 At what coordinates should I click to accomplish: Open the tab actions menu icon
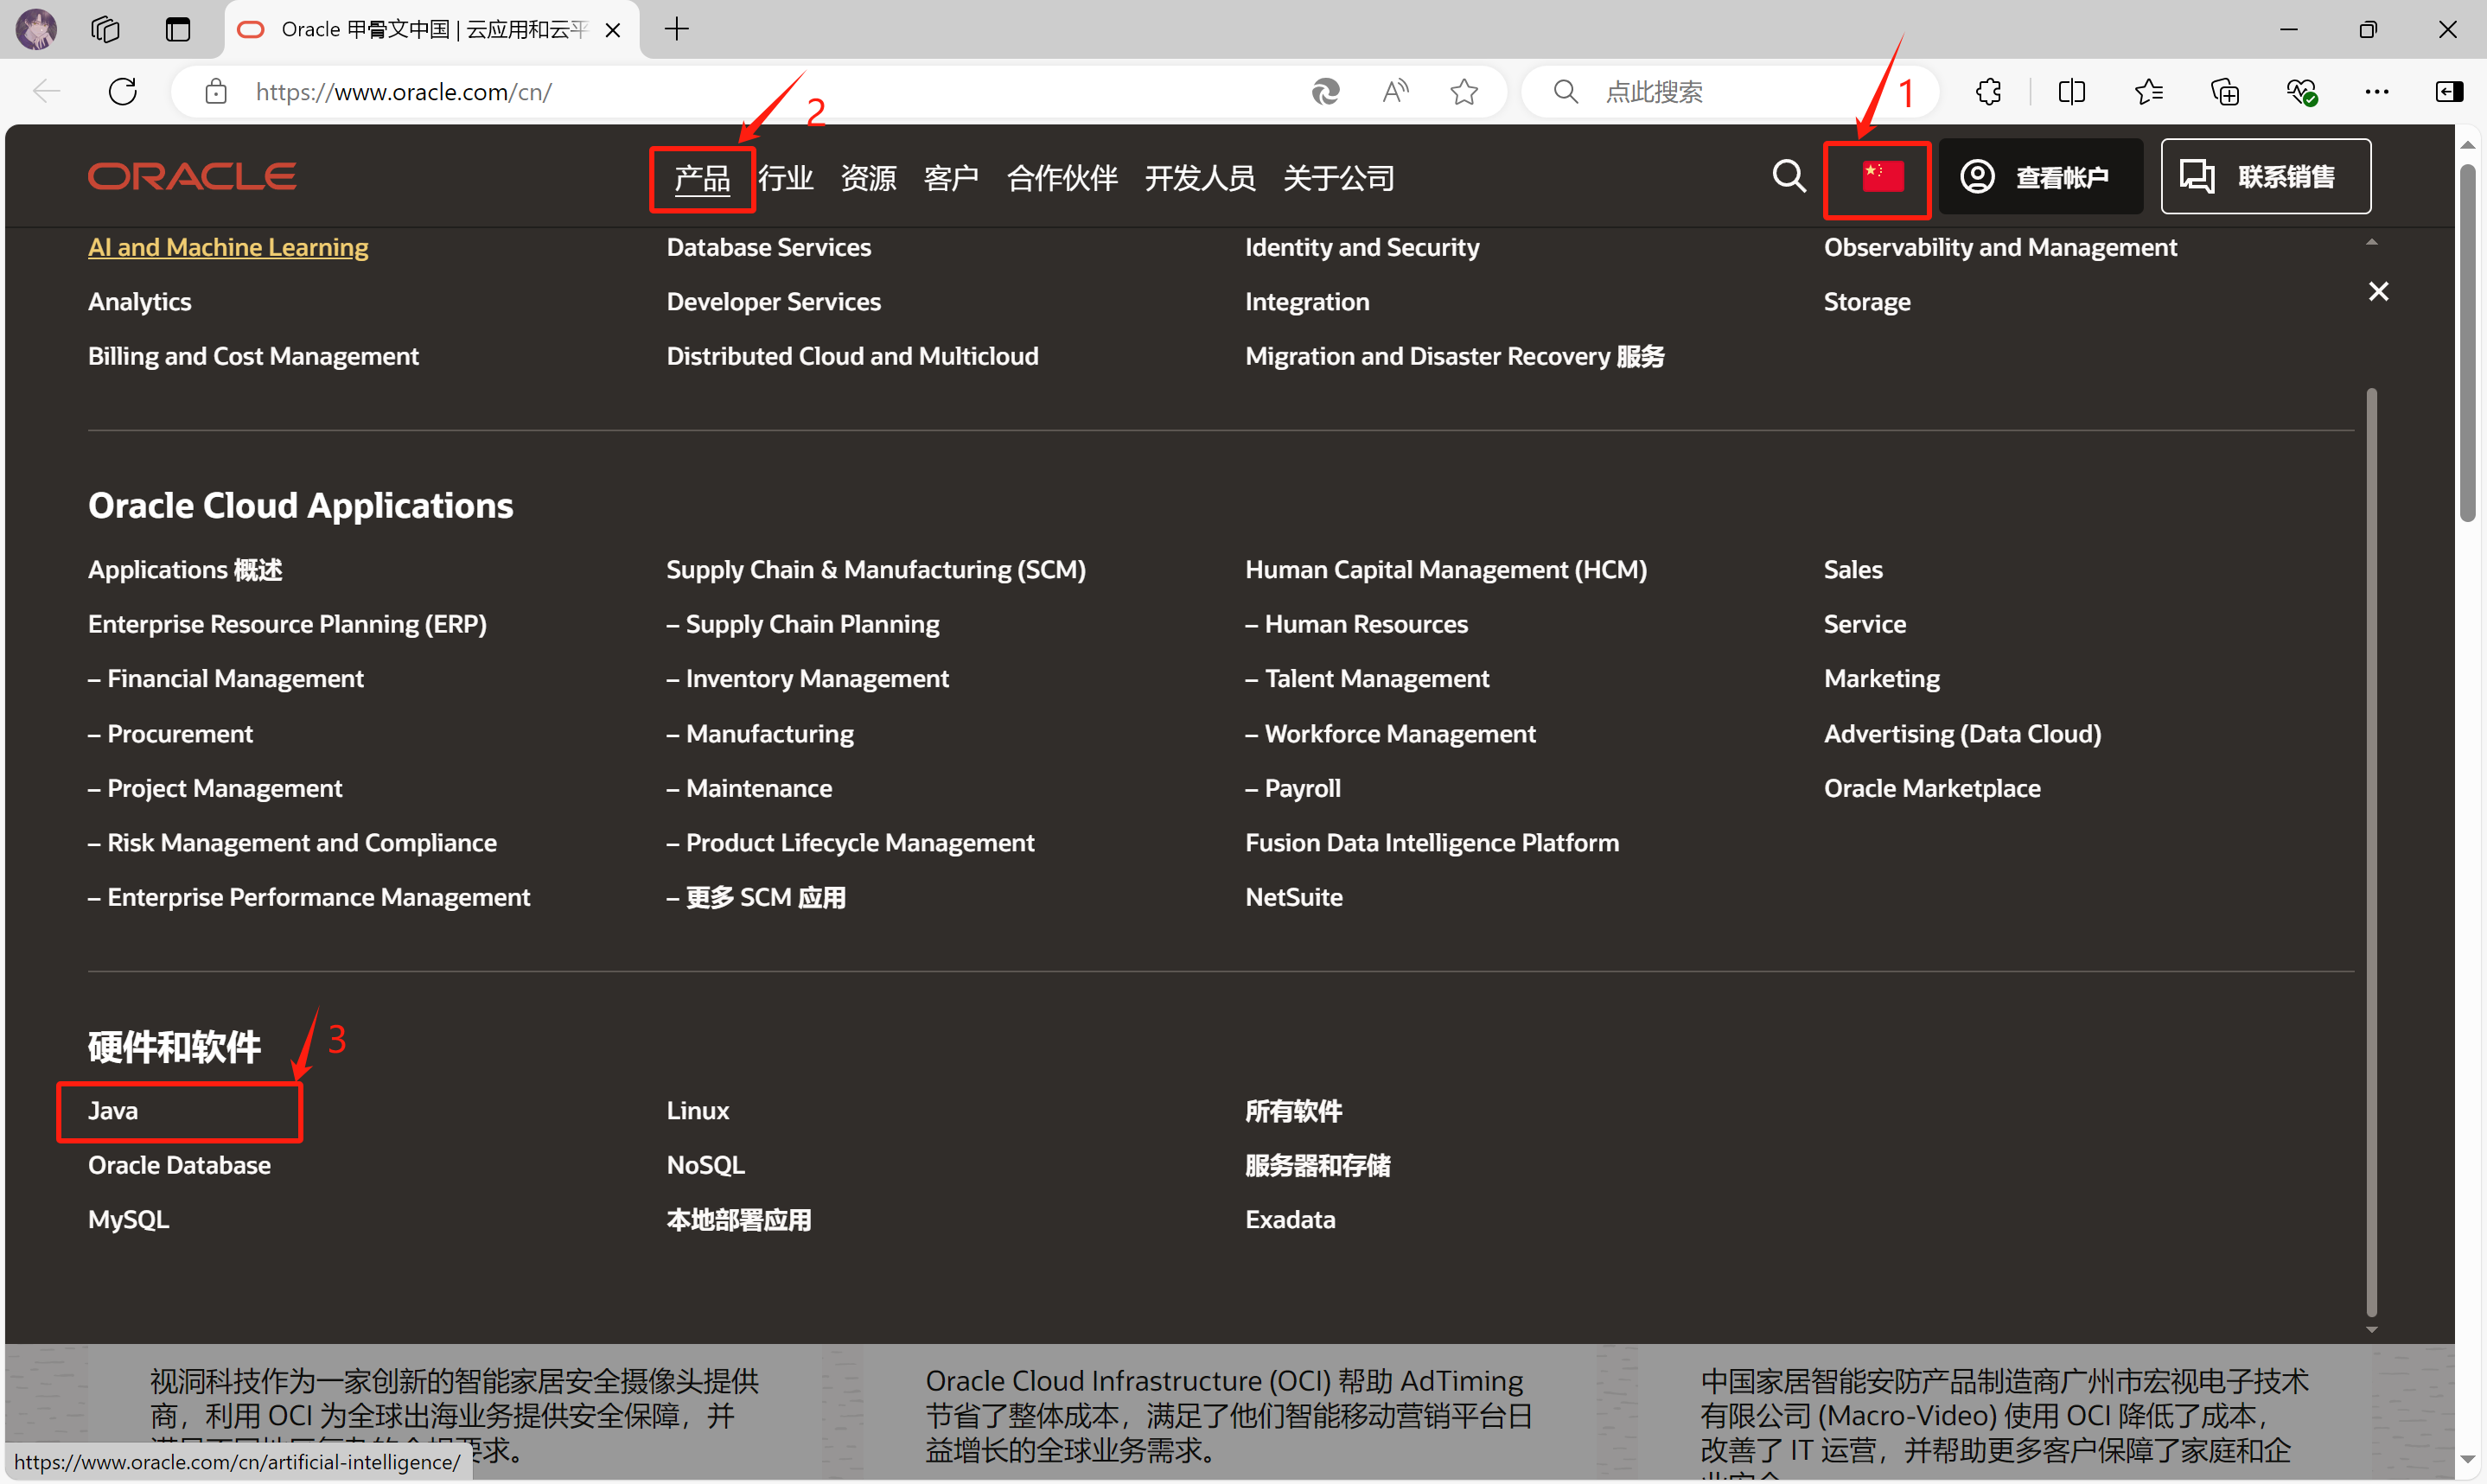coord(178,29)
